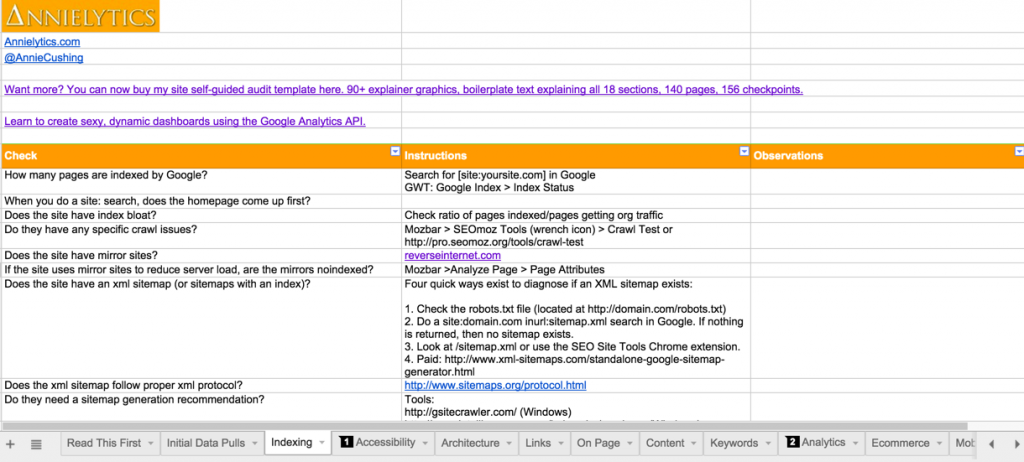This screenshot has width=1024, height=462.
Task: Select cell 'Do they have any specific crawl issues?'
Action: (201, 235)
